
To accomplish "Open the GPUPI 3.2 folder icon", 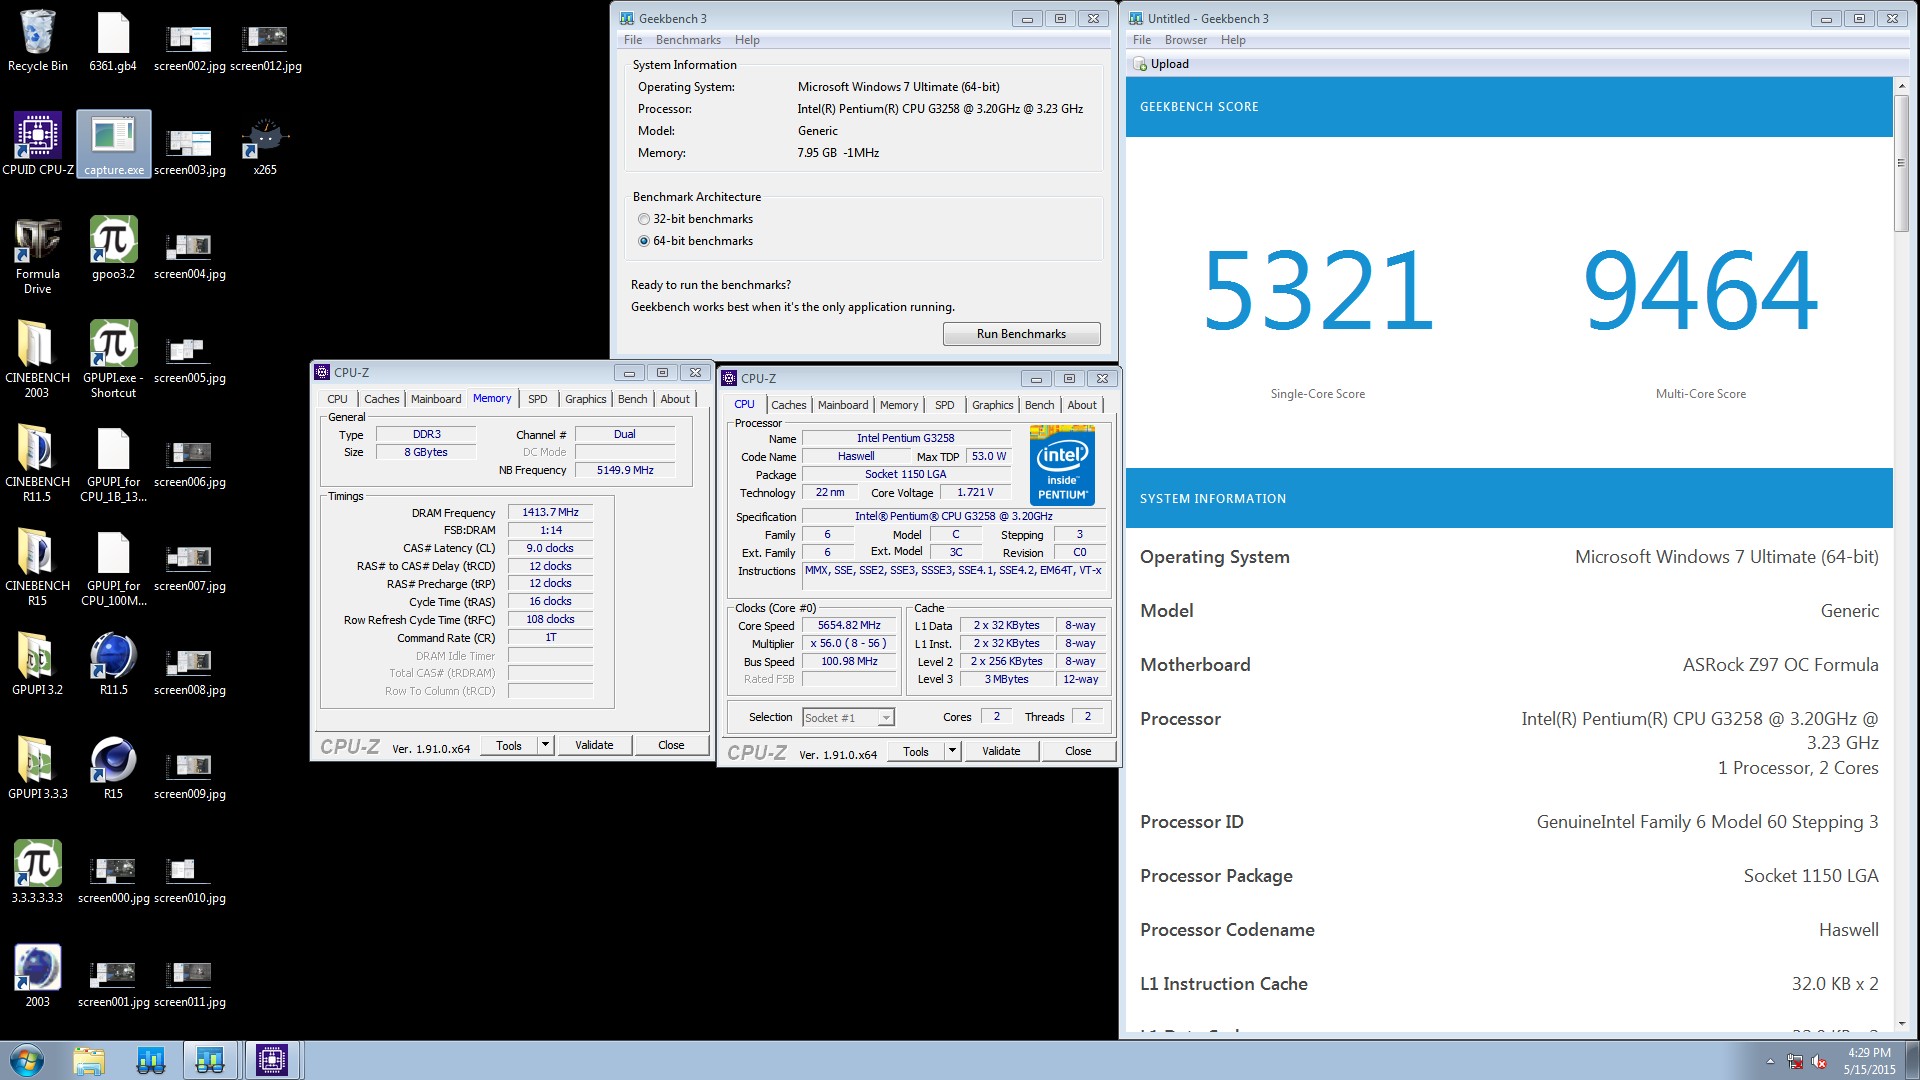I will point(38,665).
